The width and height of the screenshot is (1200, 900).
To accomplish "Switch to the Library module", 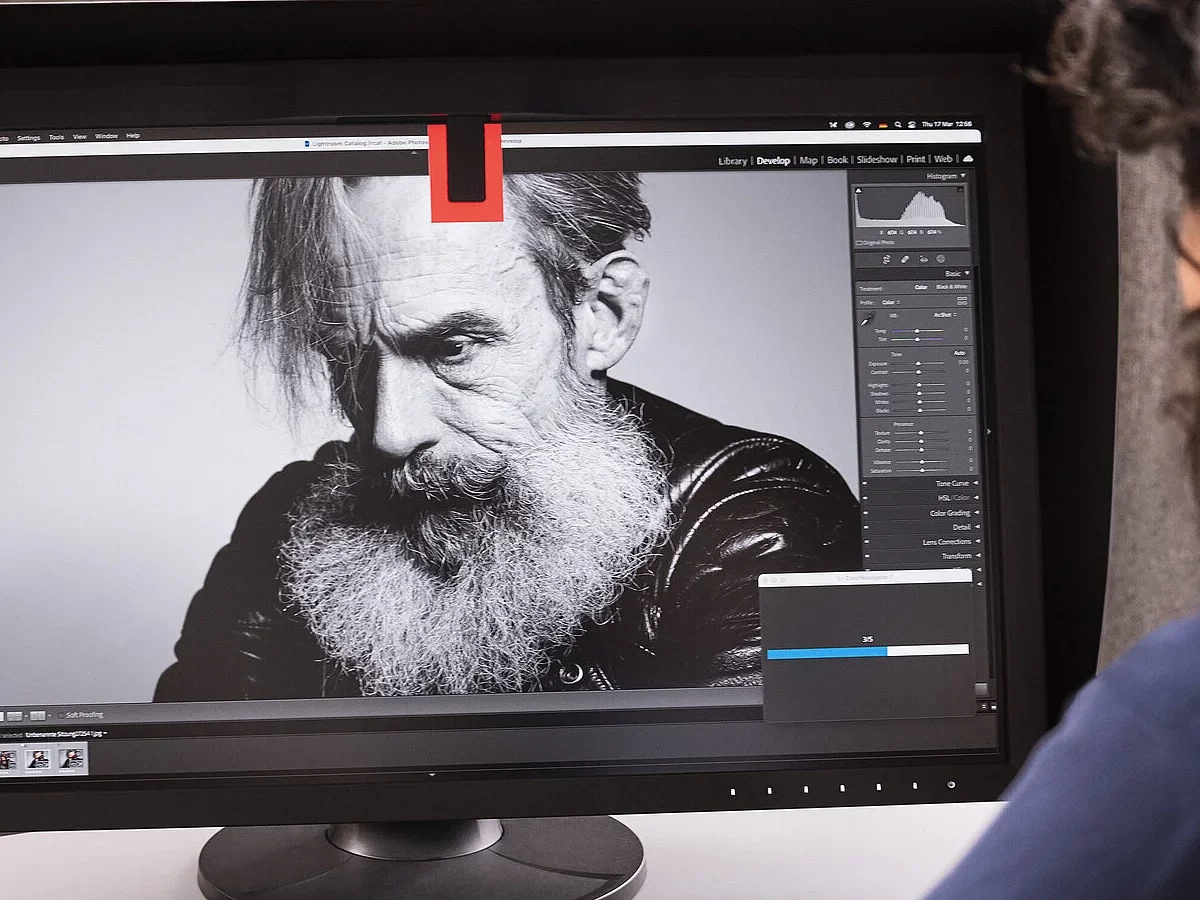I will click(x=733, y=160).
